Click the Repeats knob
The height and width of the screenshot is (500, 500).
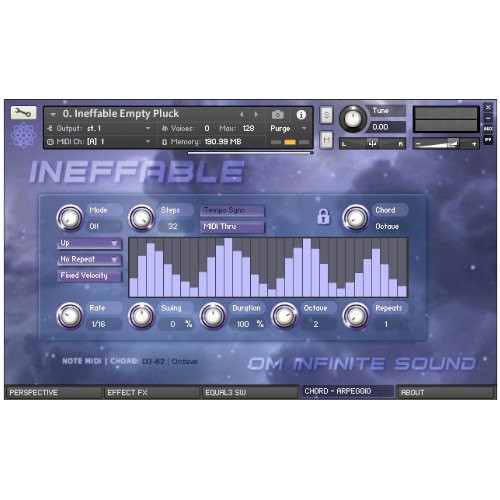pyautogui.click(x=356, y=316)
